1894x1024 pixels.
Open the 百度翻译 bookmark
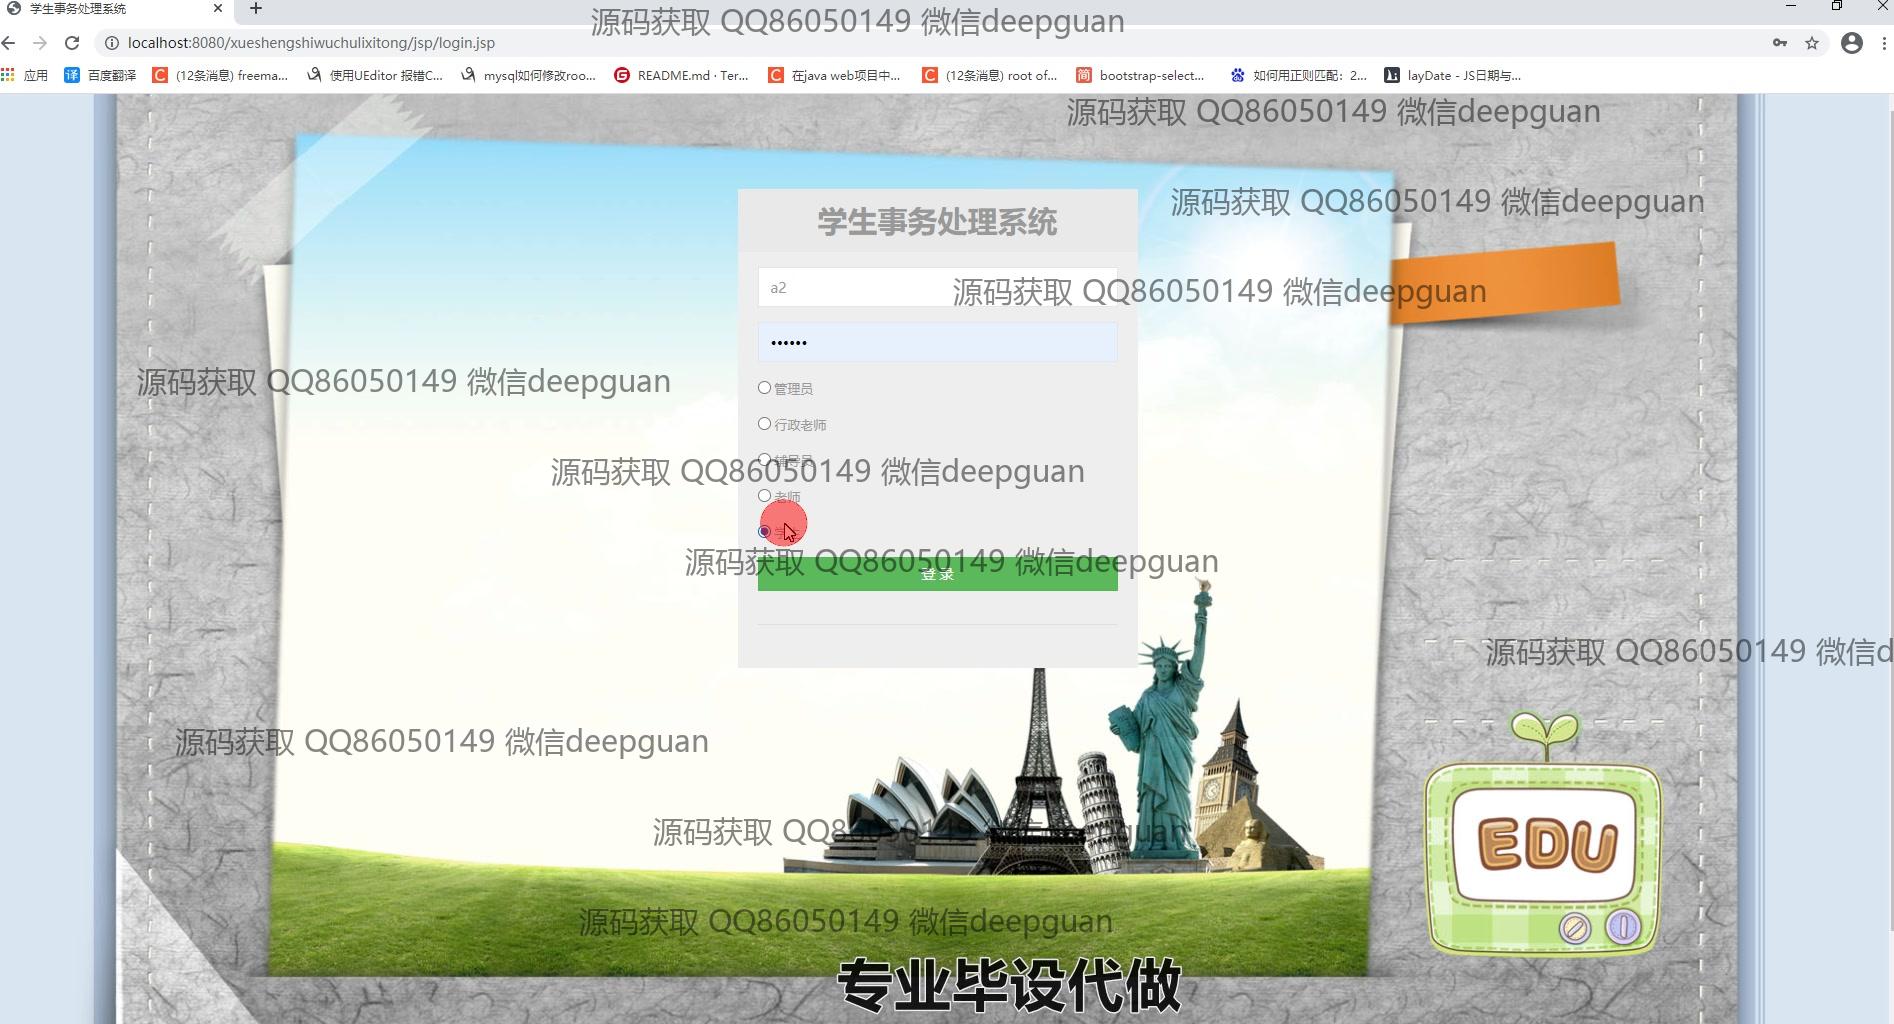[x=100, y=75]
